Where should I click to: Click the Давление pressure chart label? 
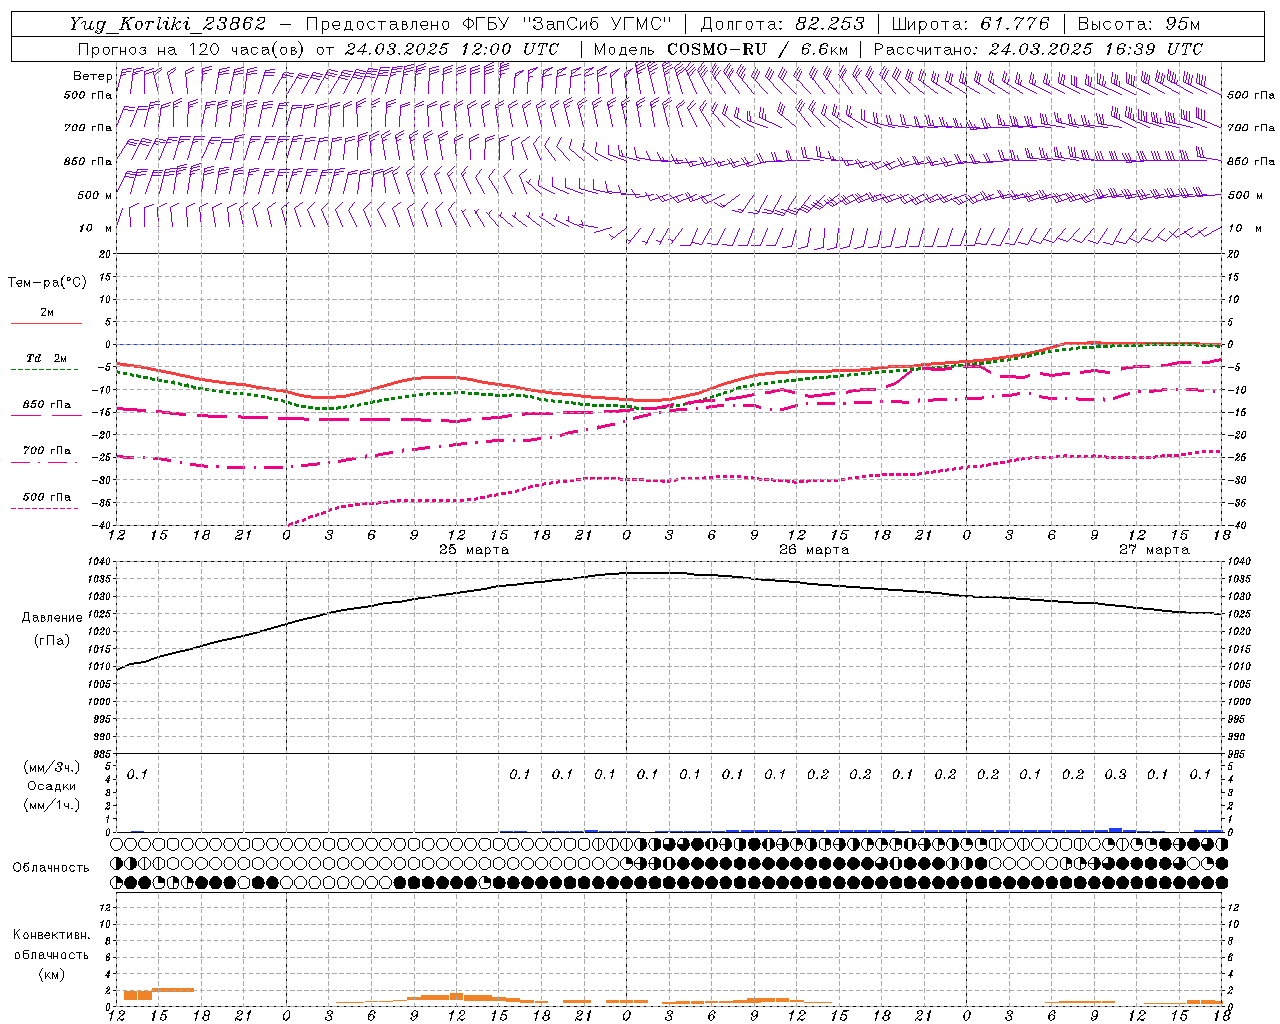tap(52, 618)
